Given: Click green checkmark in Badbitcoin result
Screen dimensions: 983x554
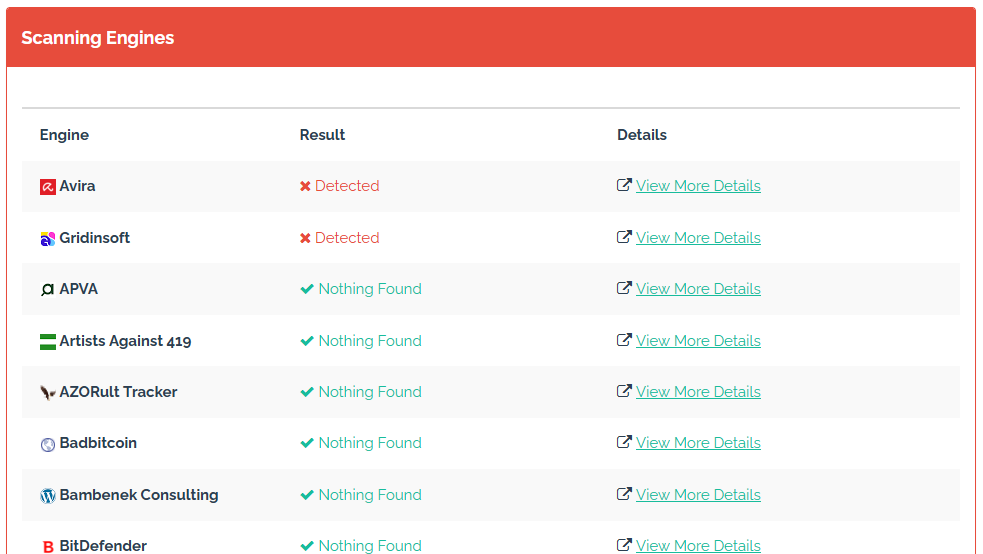Looking at the screenshot, I should click(x=307, y=443).
